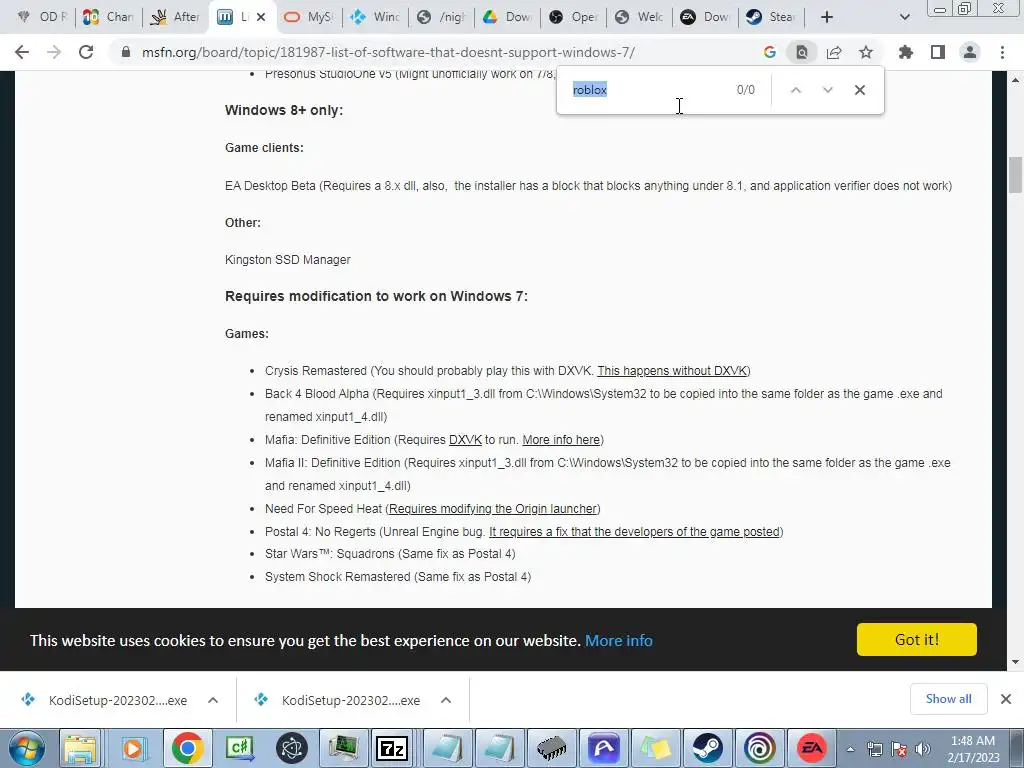Switch to the /nigh tab
Image resolution: width=1024 pixels, height=768 pixels.
[x=441, y=17]
